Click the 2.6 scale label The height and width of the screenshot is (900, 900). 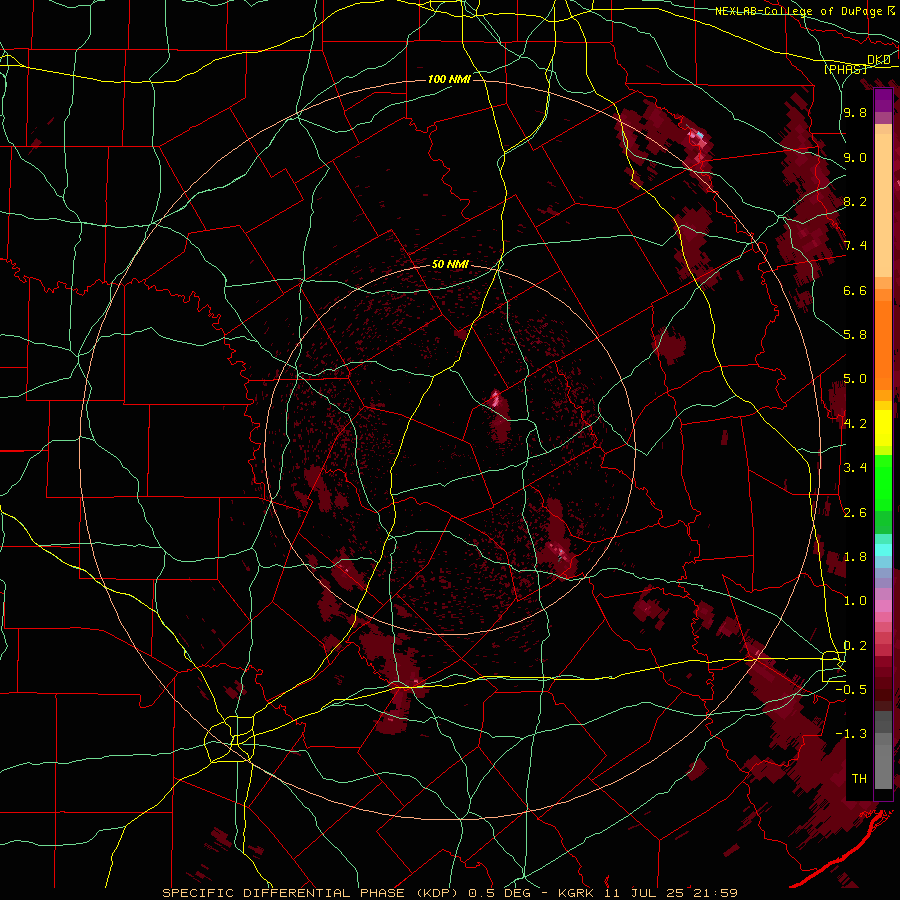855,513
